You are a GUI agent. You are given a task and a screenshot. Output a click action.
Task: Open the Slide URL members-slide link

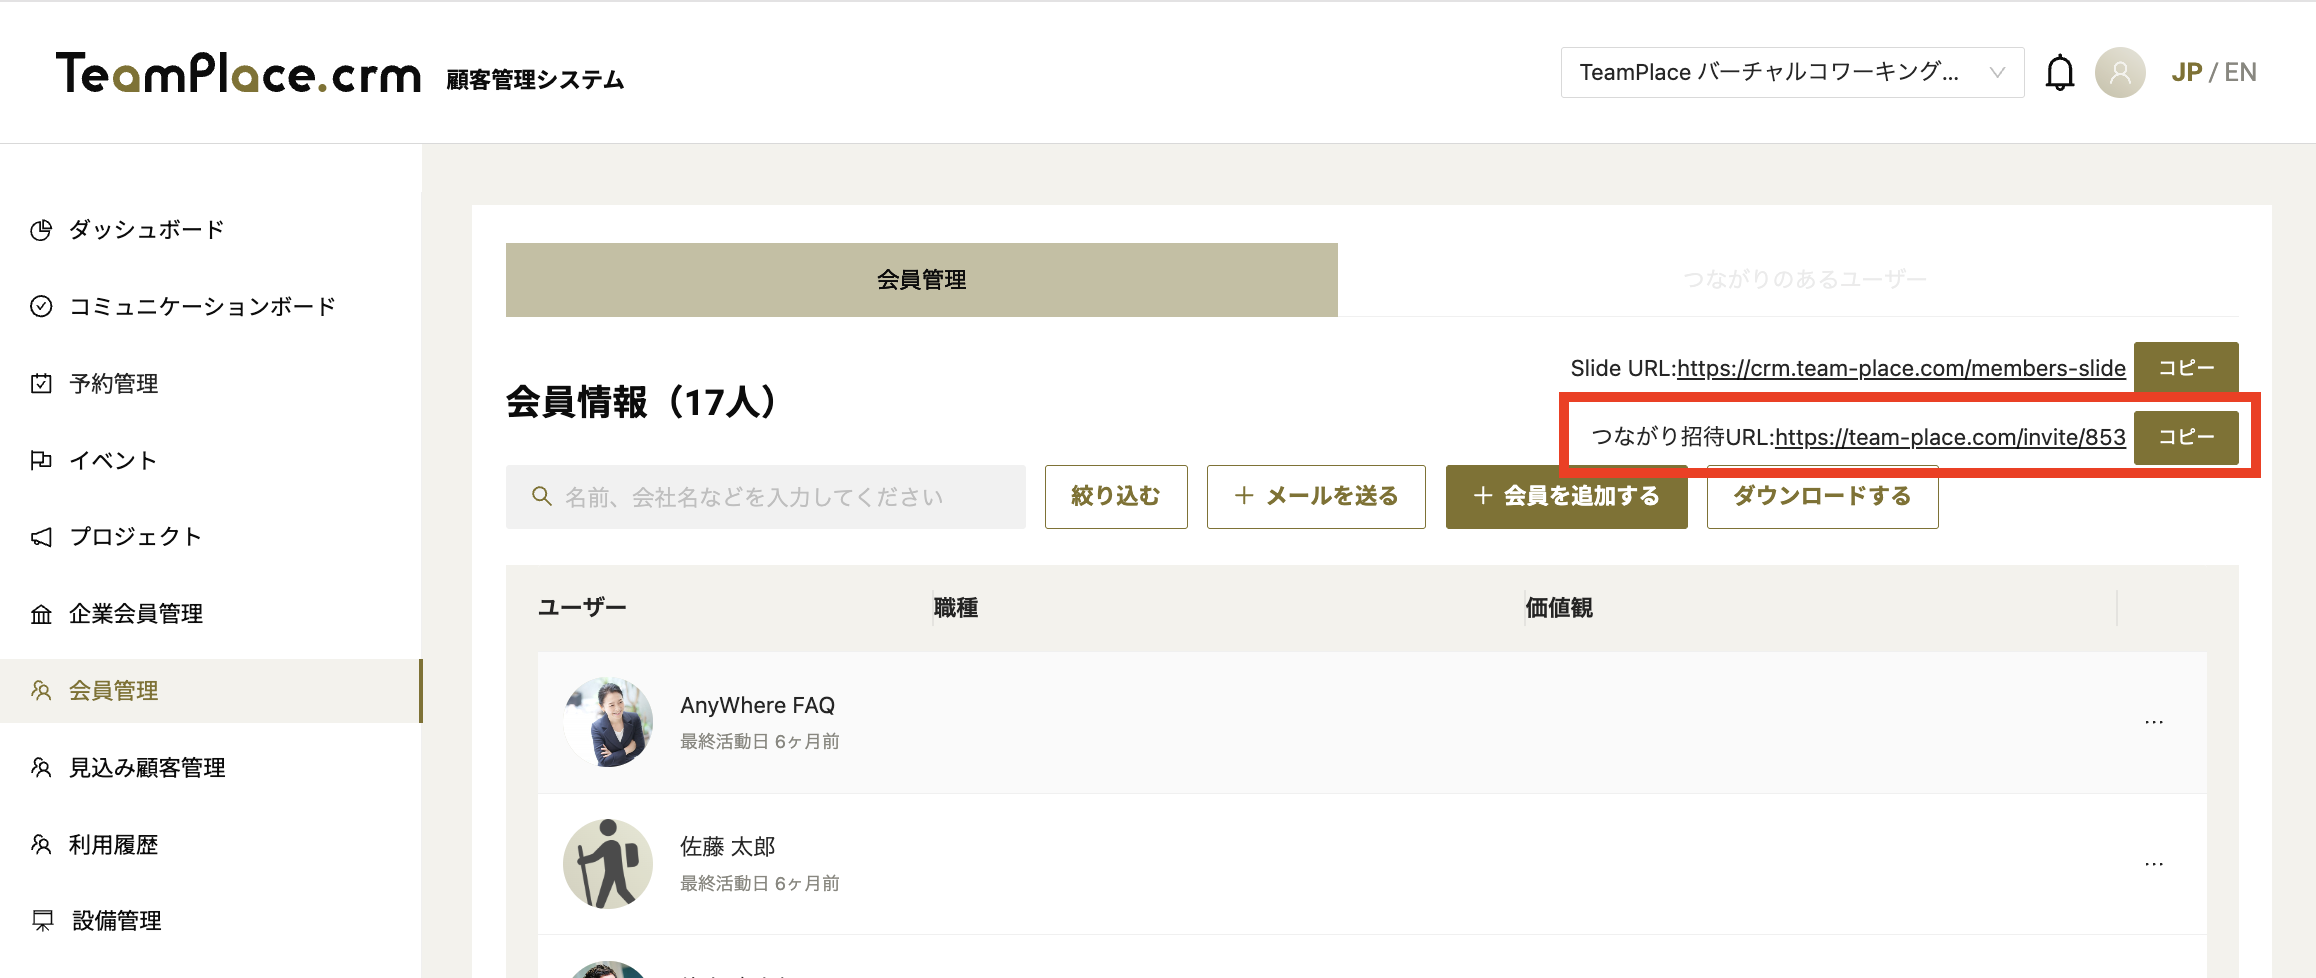click(x=1901, y=368)
